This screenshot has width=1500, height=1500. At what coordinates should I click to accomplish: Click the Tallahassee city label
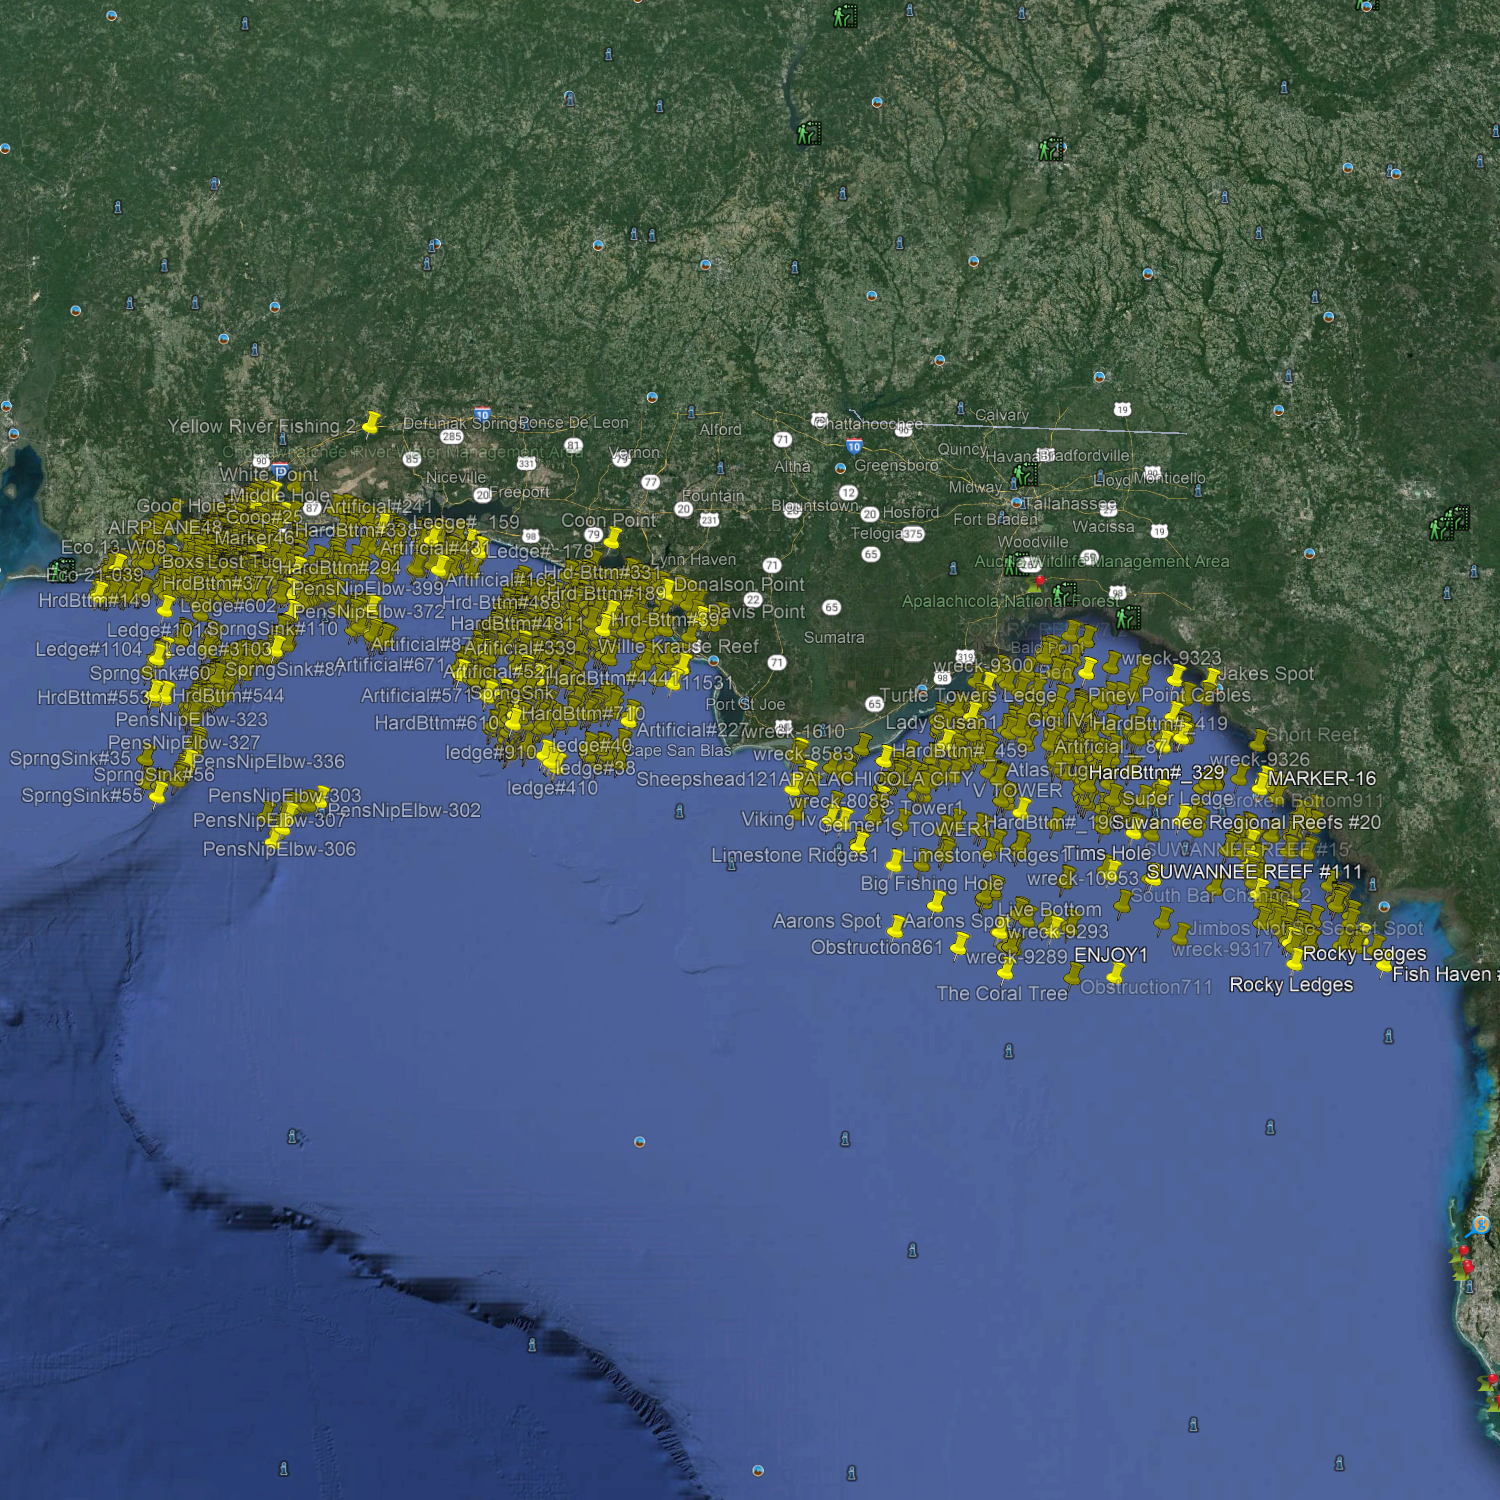1071,504
